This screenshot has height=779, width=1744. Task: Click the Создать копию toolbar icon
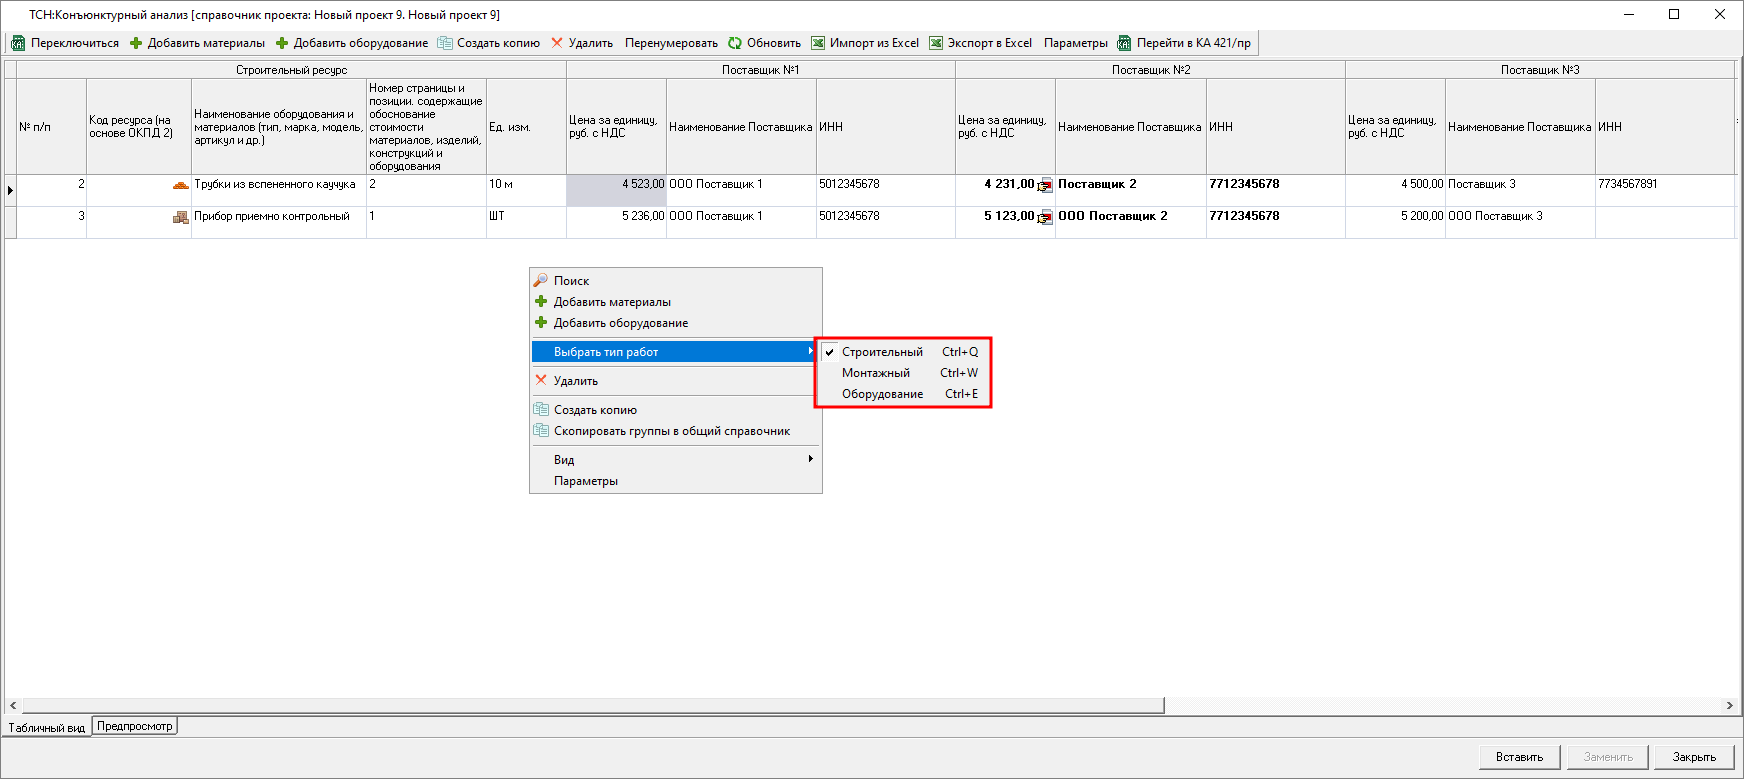tap(445, 43)
